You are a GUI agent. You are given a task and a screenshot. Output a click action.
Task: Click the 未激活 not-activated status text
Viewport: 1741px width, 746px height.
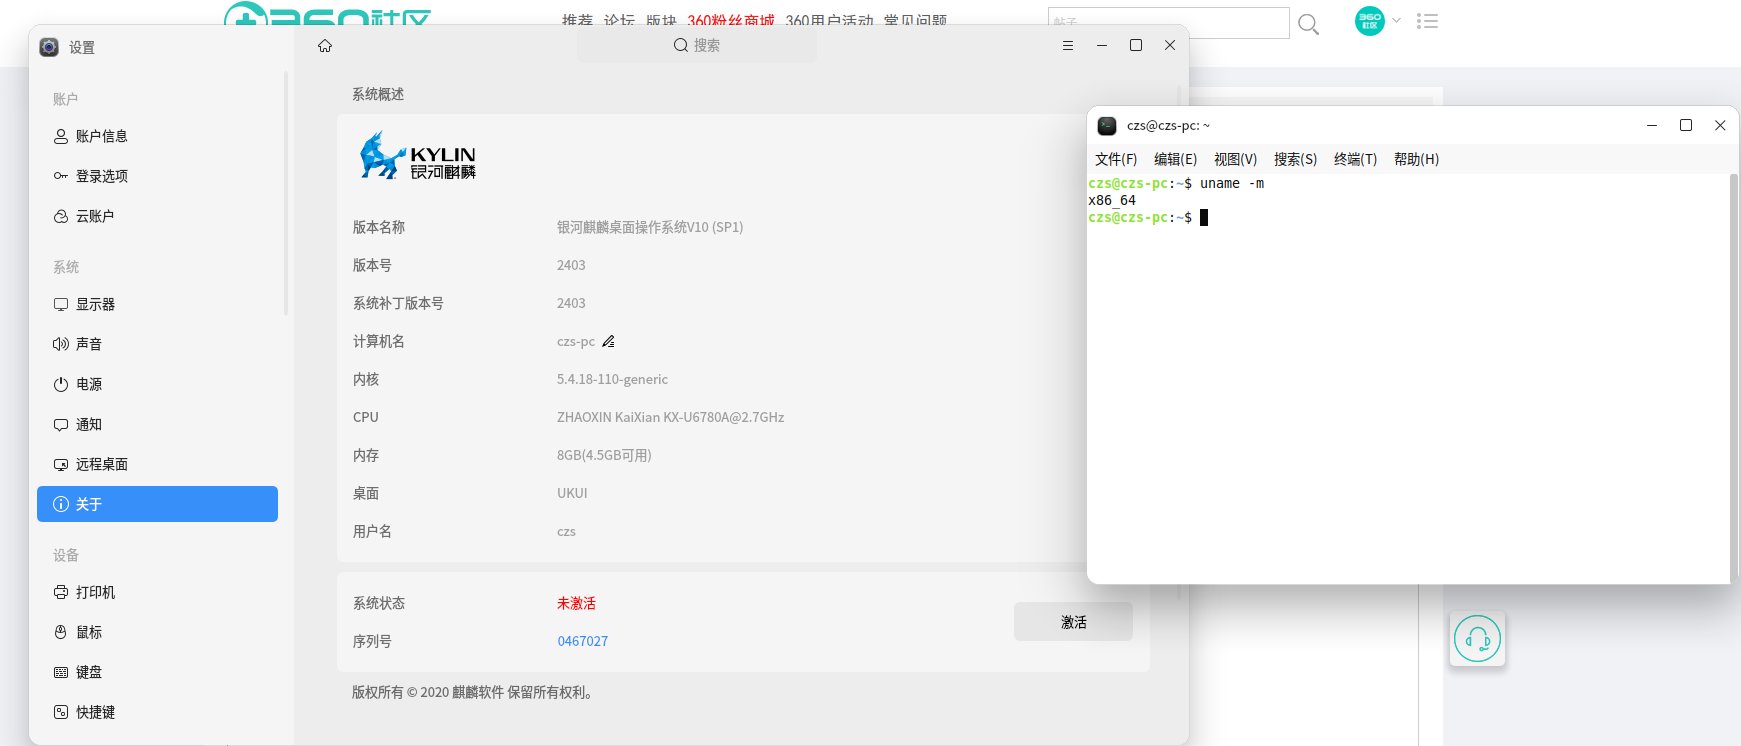(576, 604)
